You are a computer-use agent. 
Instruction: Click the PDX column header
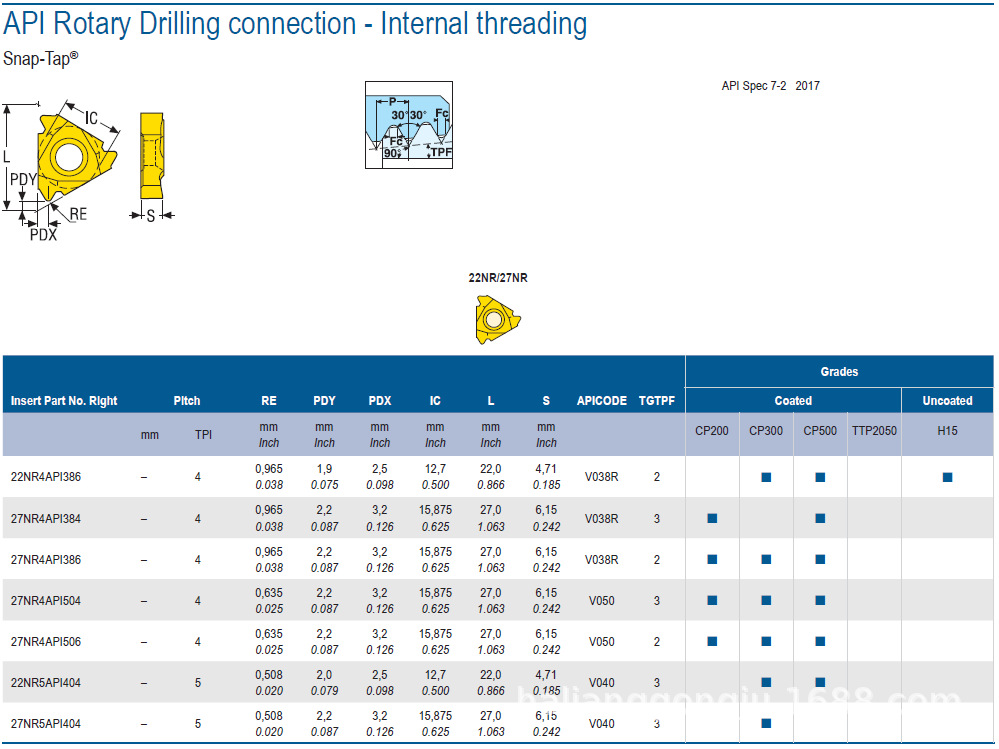point(380,401)
